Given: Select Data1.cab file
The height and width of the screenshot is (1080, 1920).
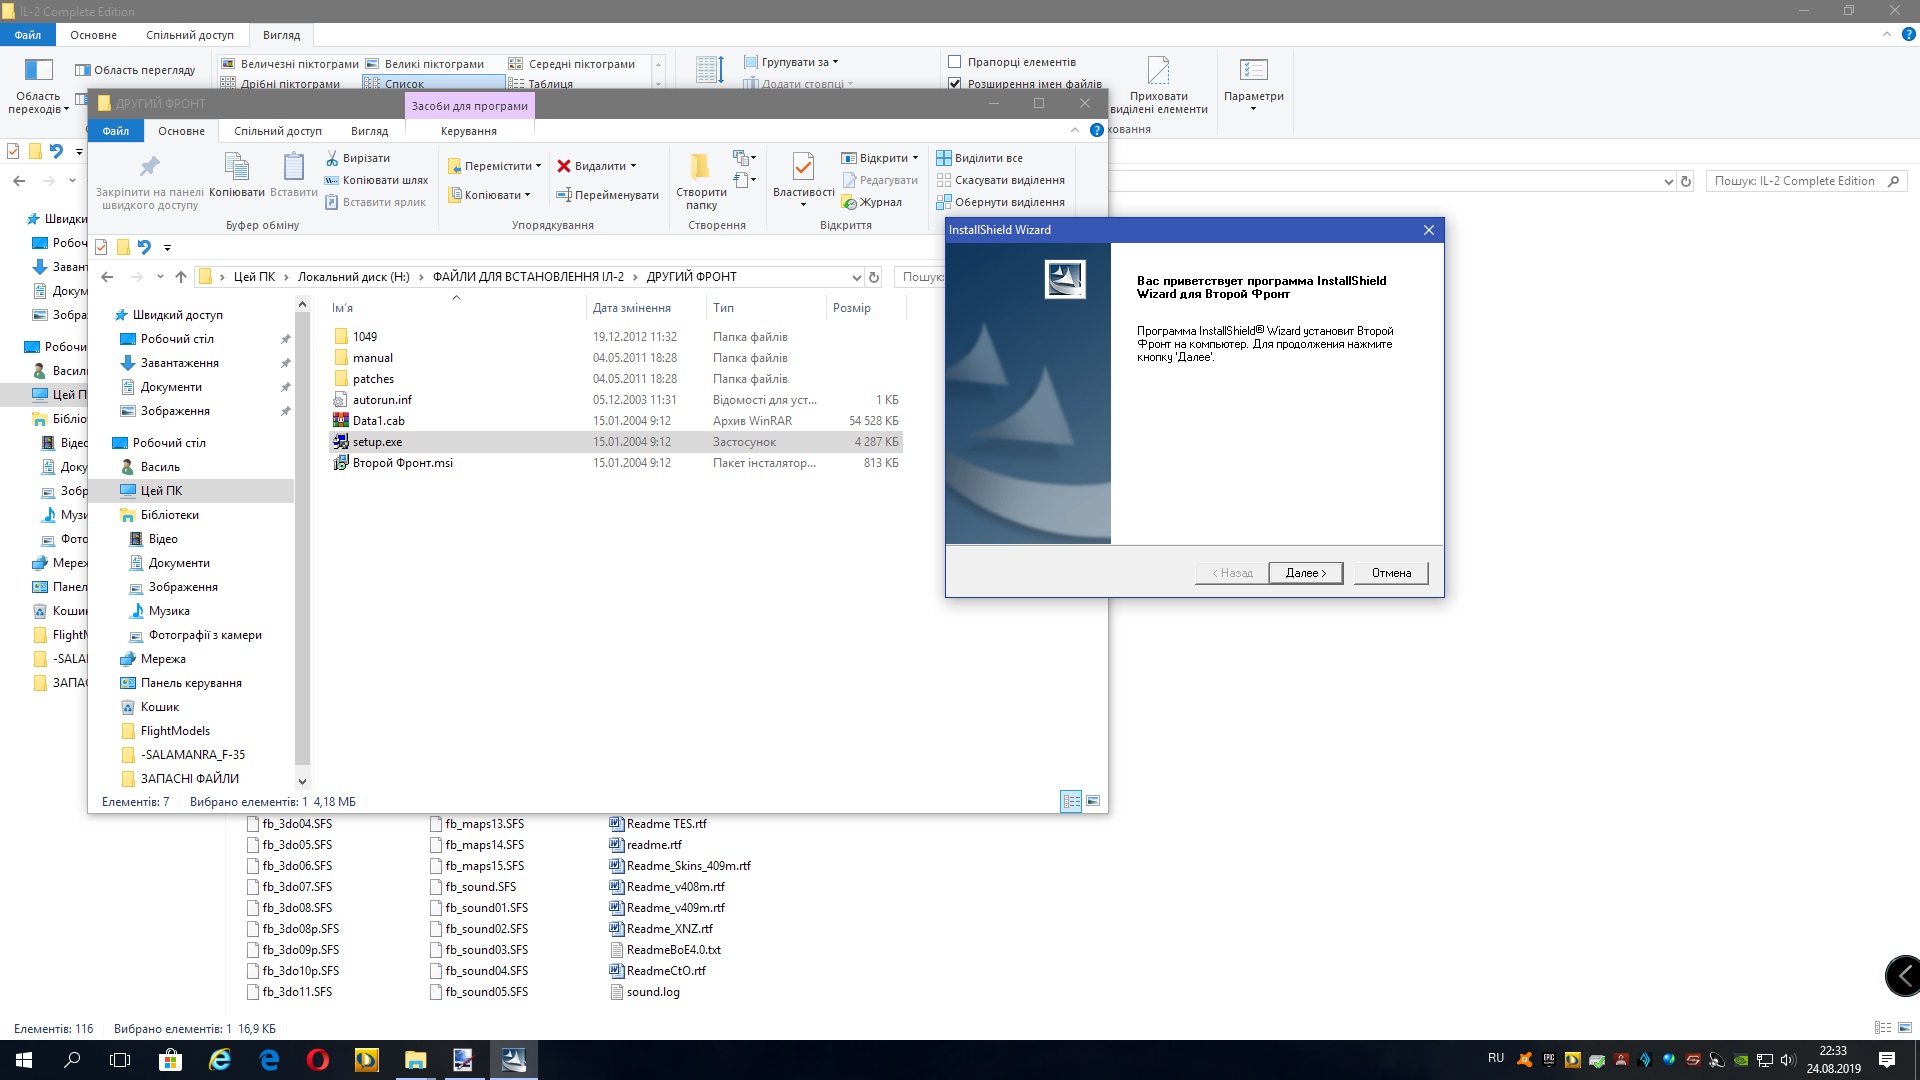Looking at the screenshot, I should tap(616, 421).
